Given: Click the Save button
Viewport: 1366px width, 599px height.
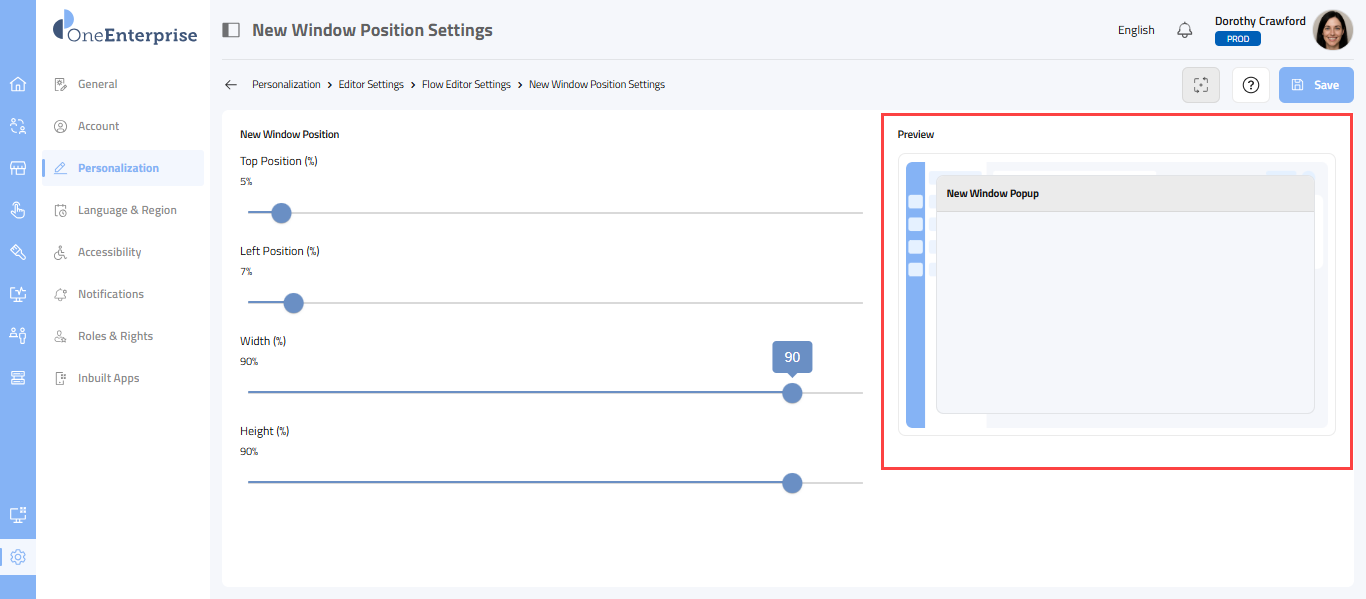Looking at the screenshot, I should tap(1316, 85).
